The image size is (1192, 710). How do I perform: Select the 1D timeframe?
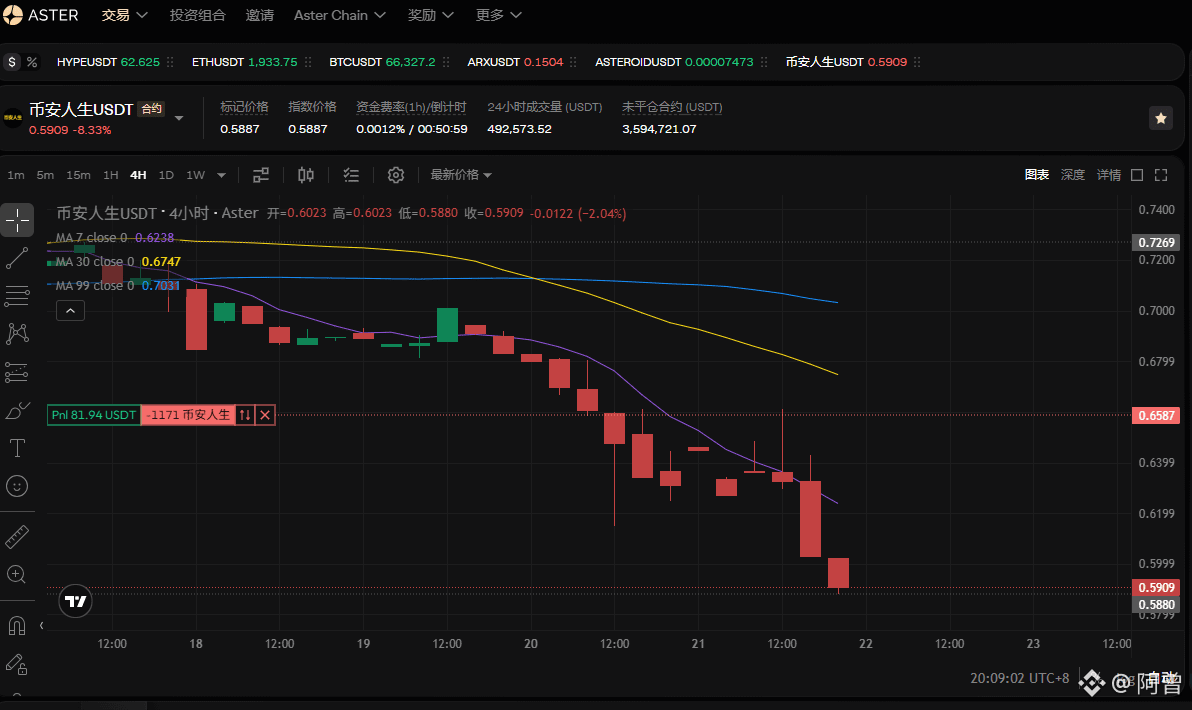point(166,175)
